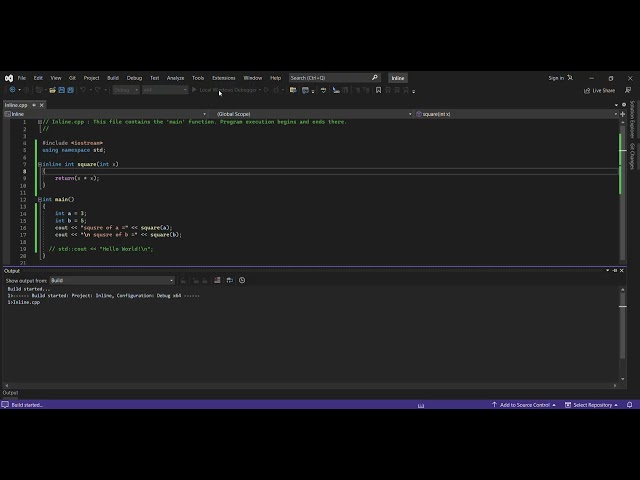
Task: Click the account icon beside Sign in
Action: (x=570, y=78)
